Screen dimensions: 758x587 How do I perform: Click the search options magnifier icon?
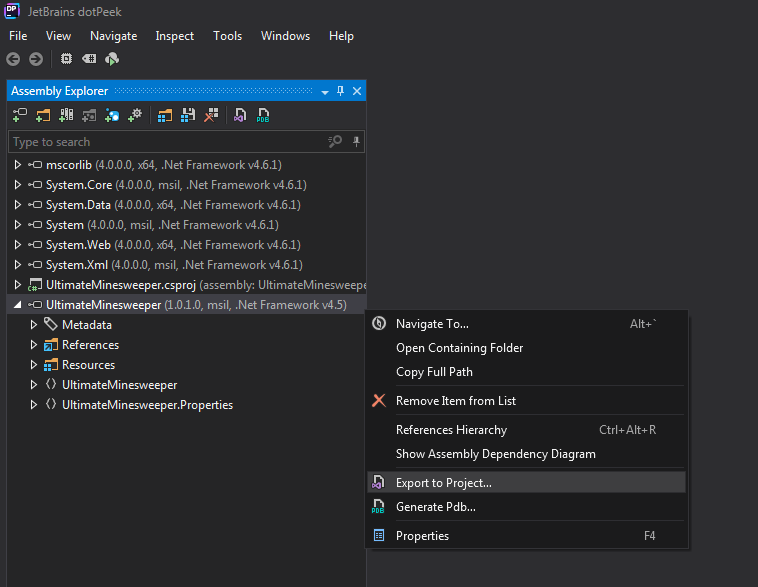pos(335,141)
